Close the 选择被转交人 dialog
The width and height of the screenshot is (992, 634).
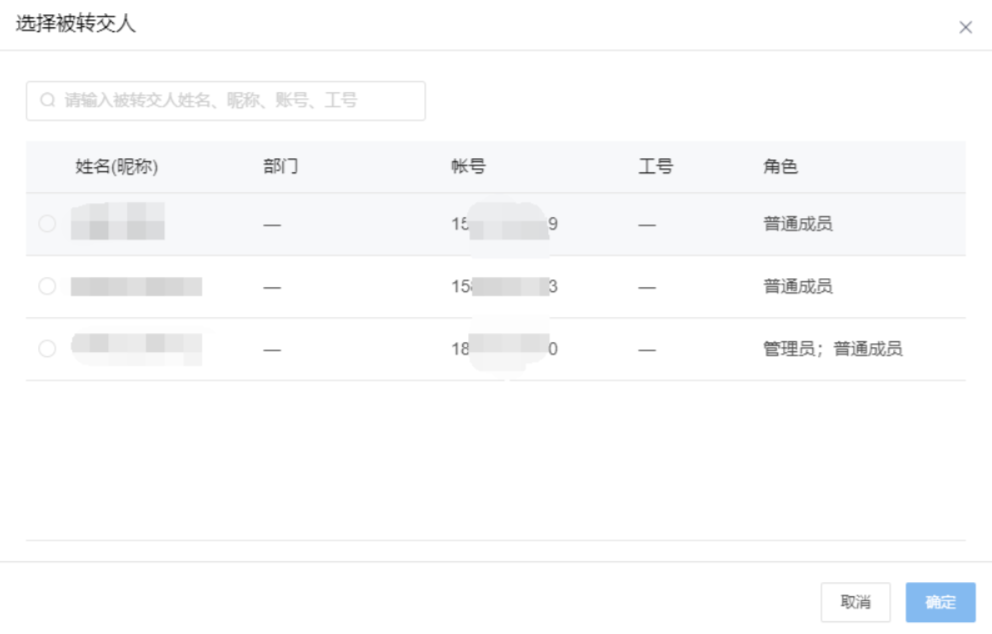965,28
